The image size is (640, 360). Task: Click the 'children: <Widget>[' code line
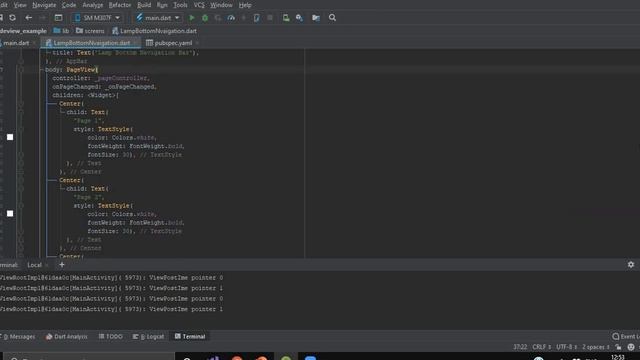[85, 96]
